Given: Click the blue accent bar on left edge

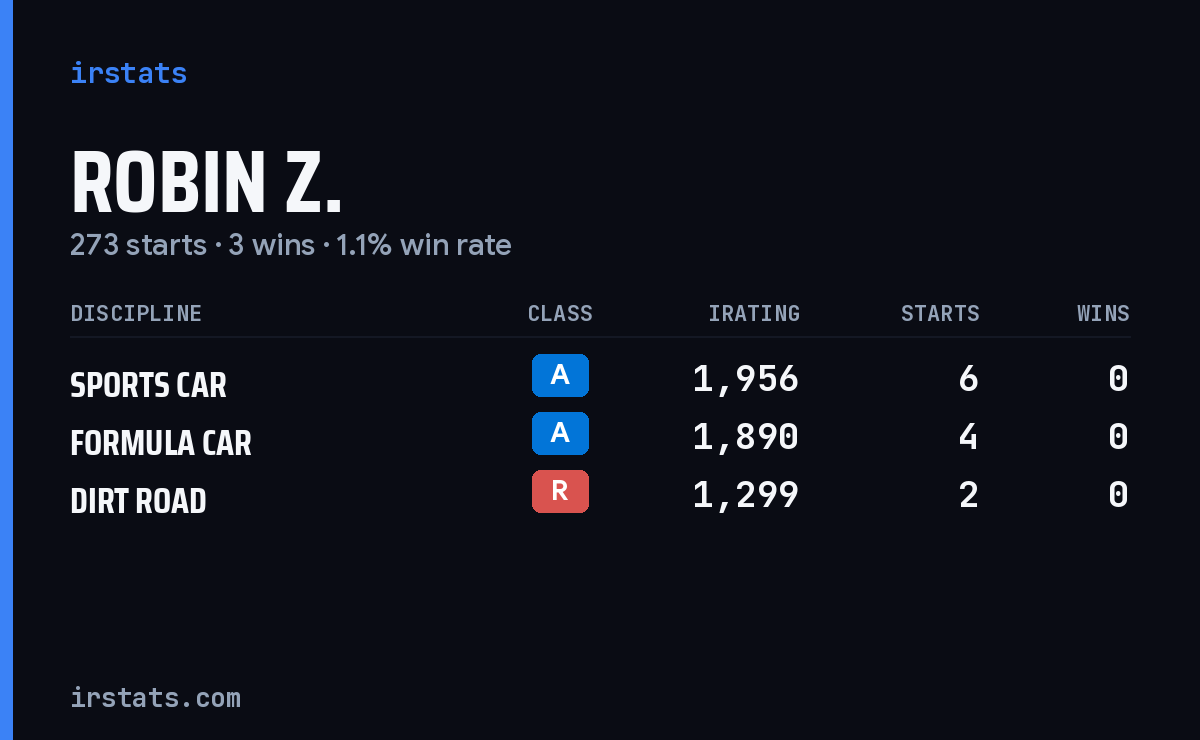Looking at the screenshot, I should [6, 370].
